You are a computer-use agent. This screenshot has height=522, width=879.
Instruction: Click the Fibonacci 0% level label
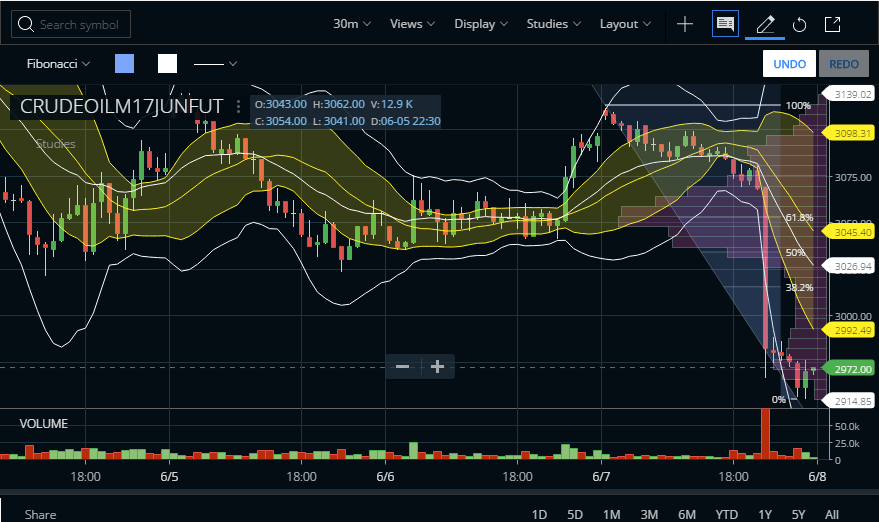click(779, 400)
